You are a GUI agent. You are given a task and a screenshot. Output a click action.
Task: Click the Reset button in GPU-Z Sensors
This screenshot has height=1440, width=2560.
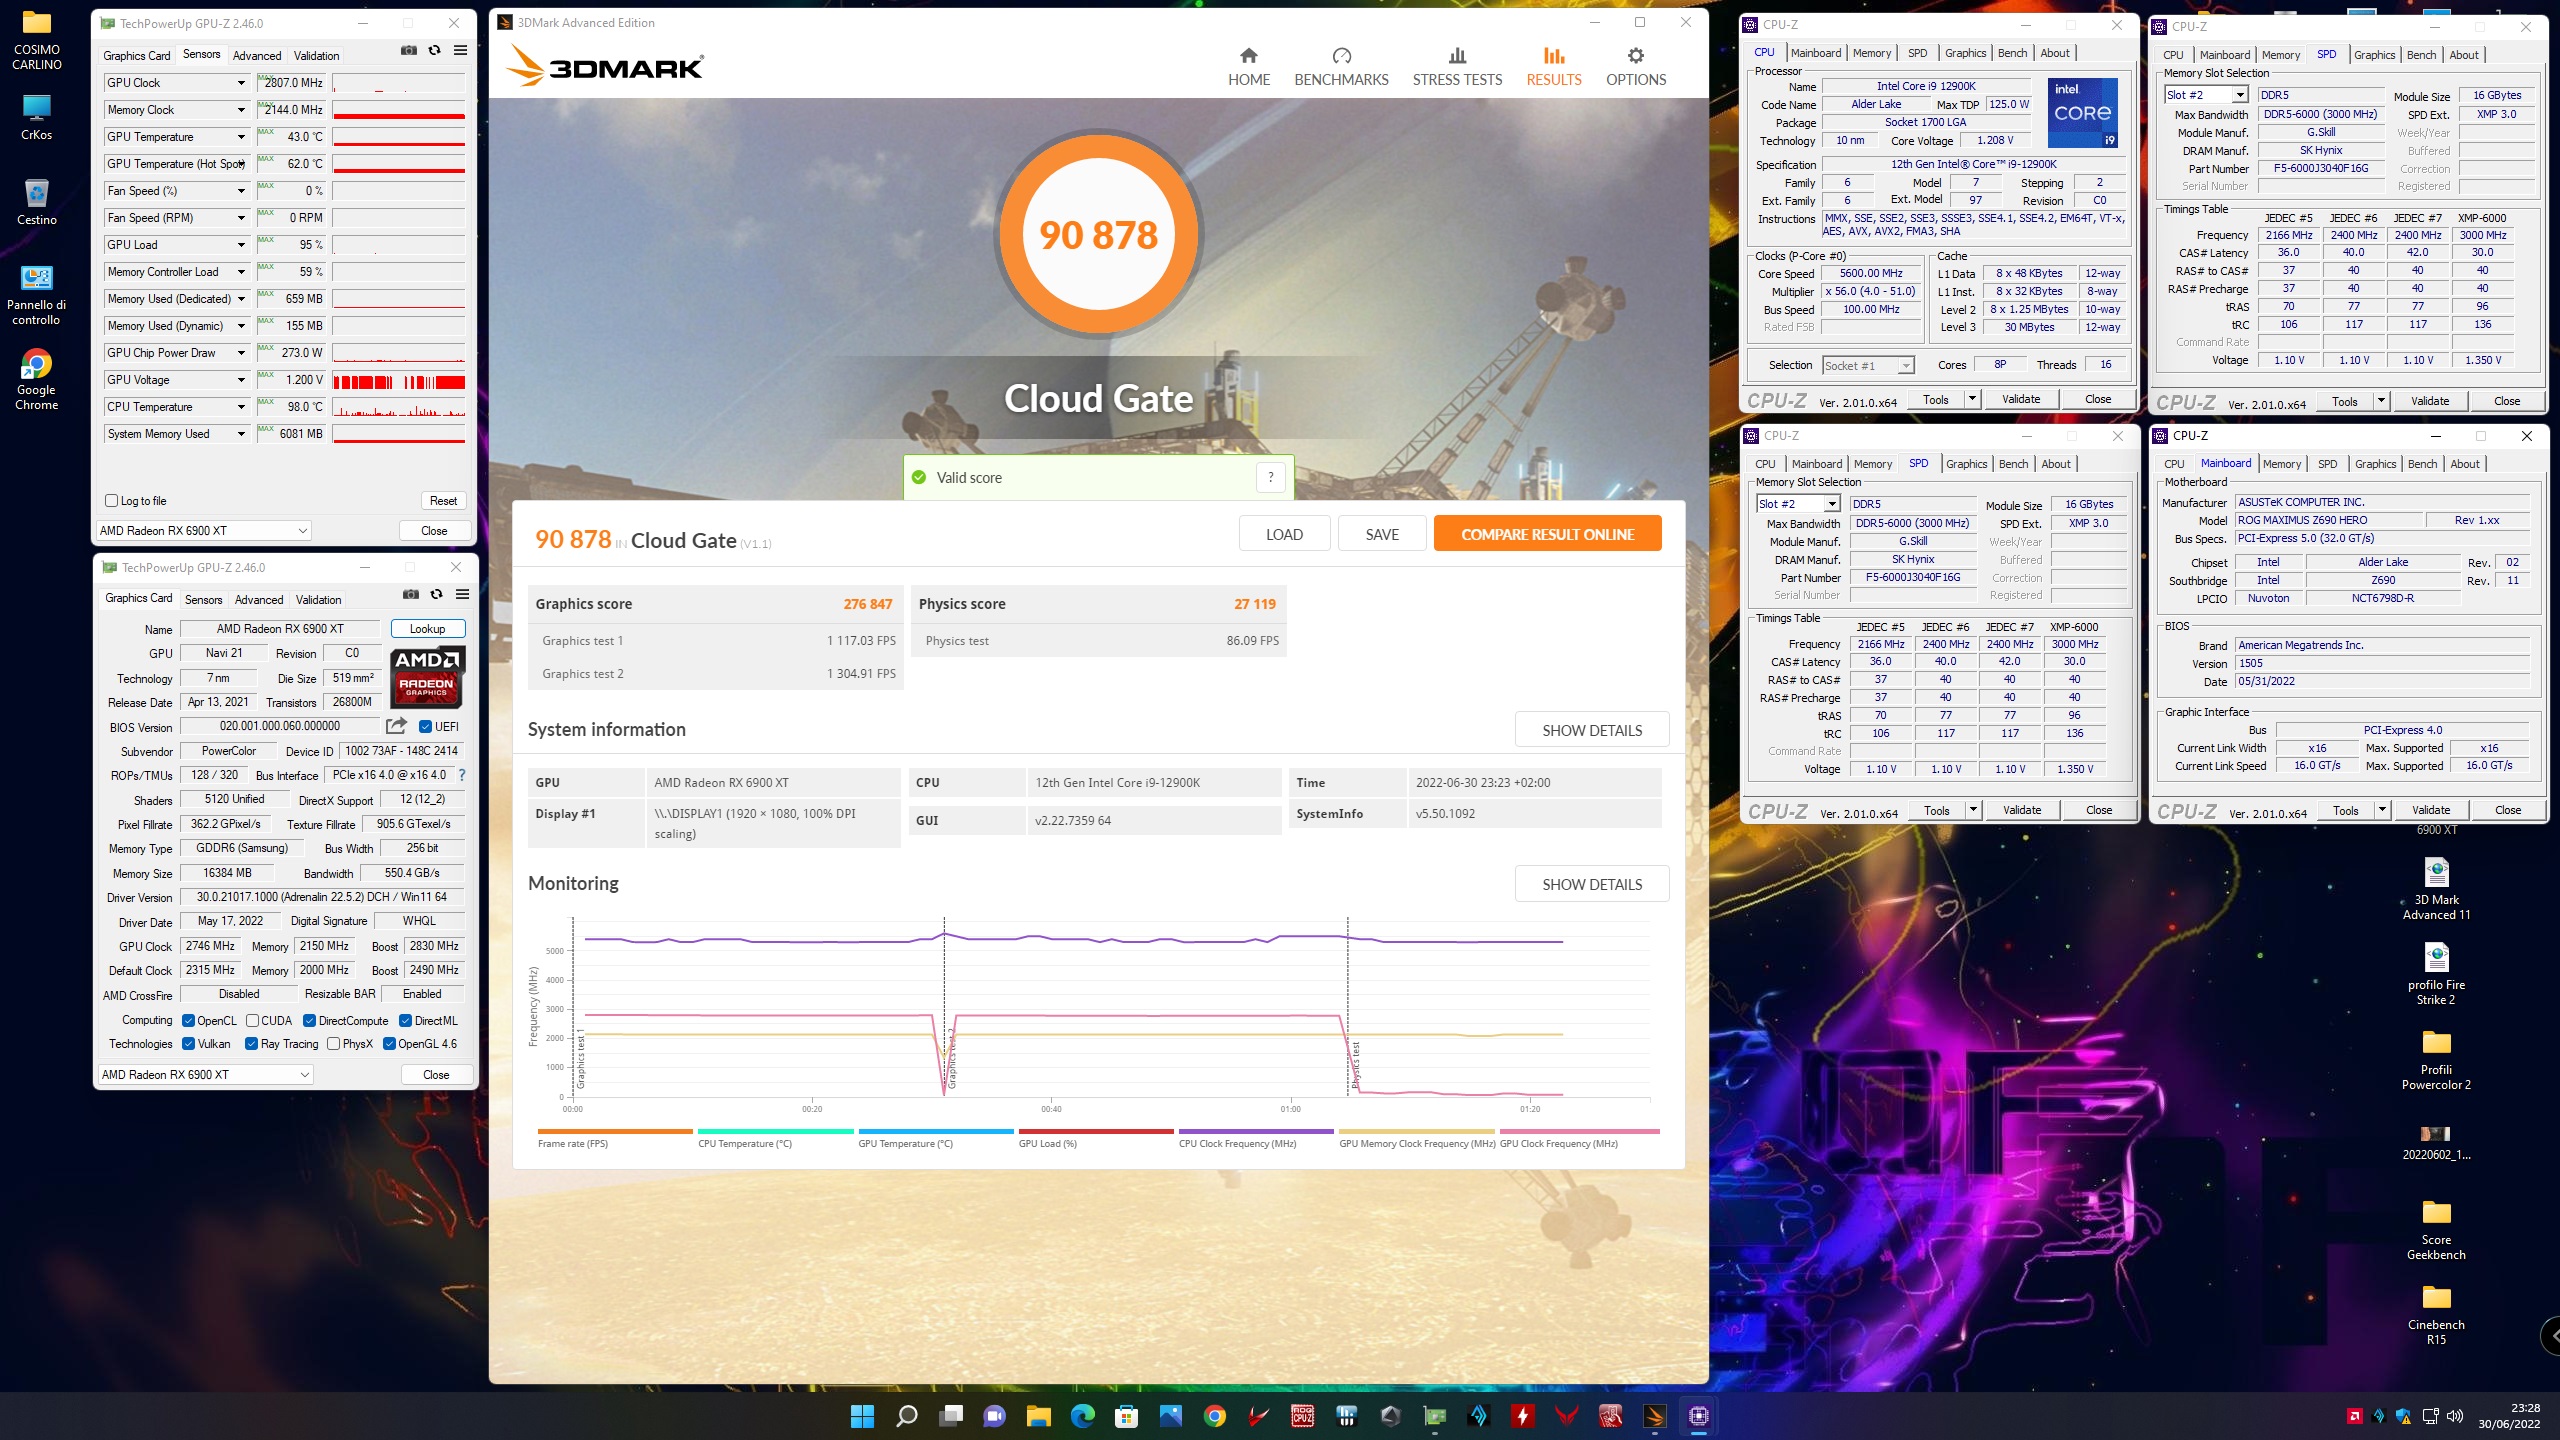point(443,501)
